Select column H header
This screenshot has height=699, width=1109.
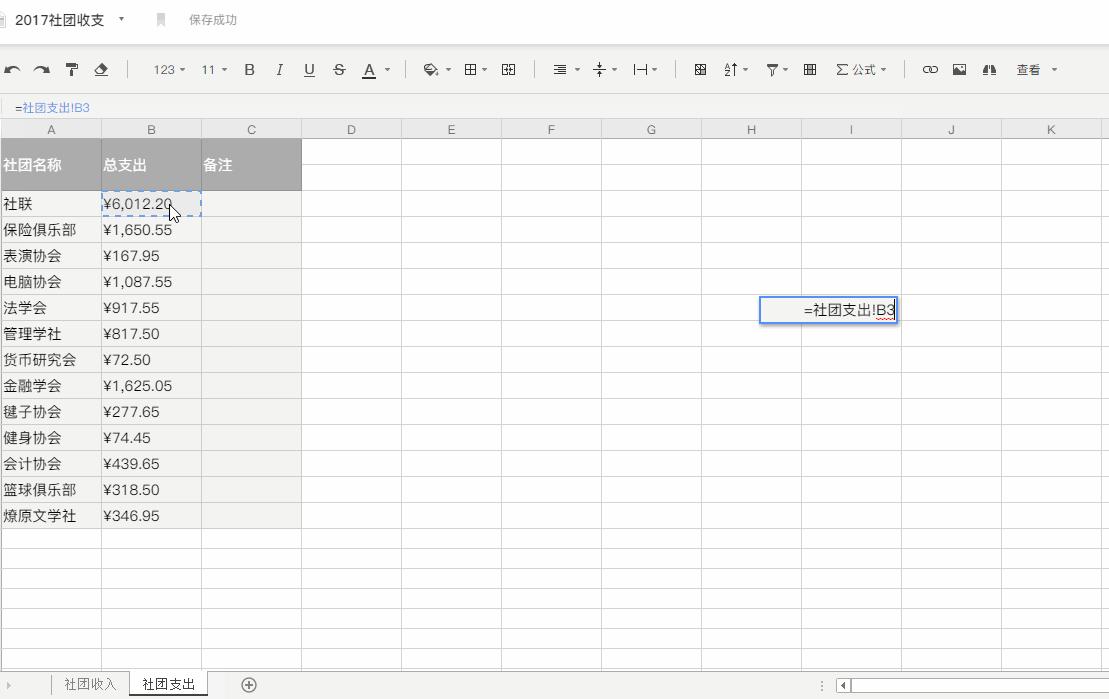(751, 129)
